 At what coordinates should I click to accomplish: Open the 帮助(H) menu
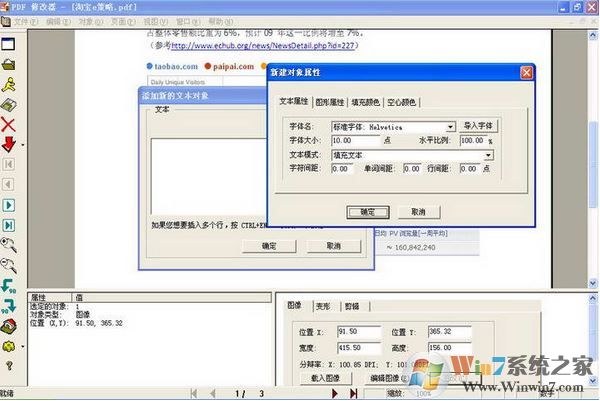tap(221, 22)
